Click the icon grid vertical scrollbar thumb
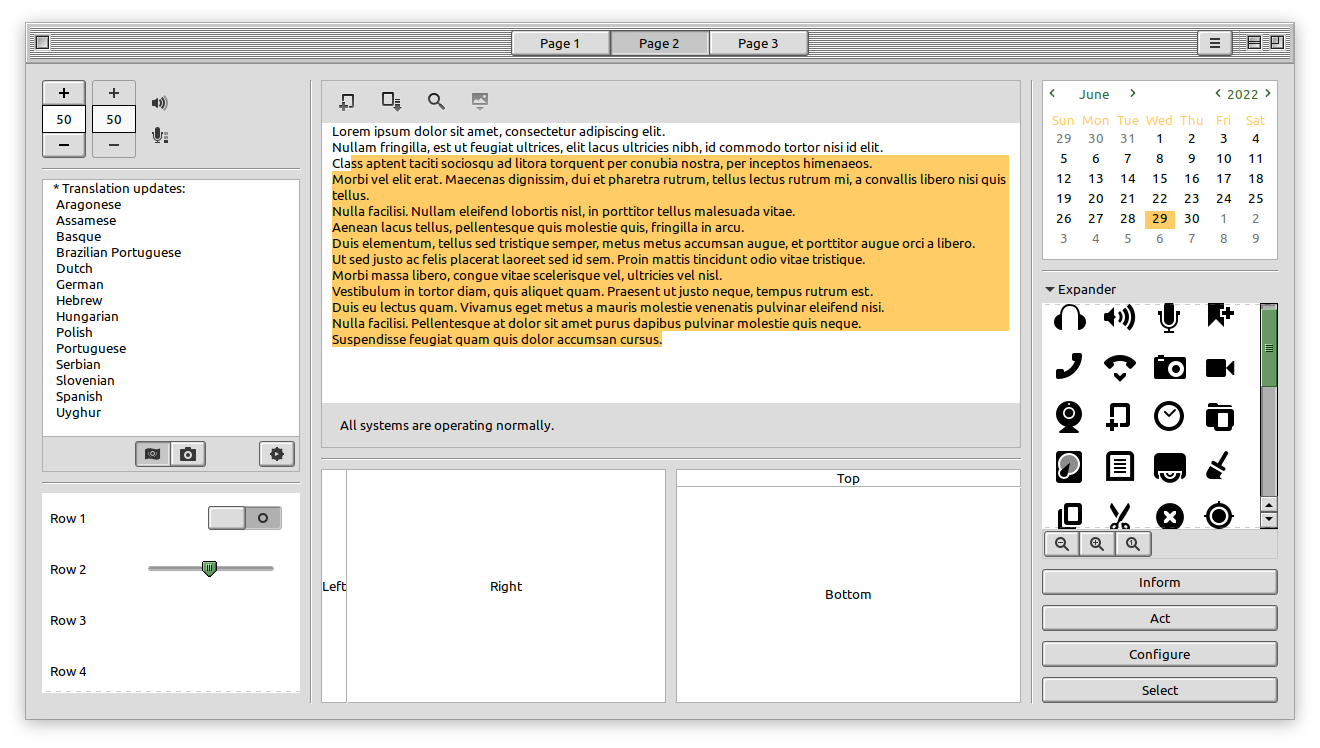Screen dimensions: 1320x748 pyautogui.click(x=1269, y=348)
